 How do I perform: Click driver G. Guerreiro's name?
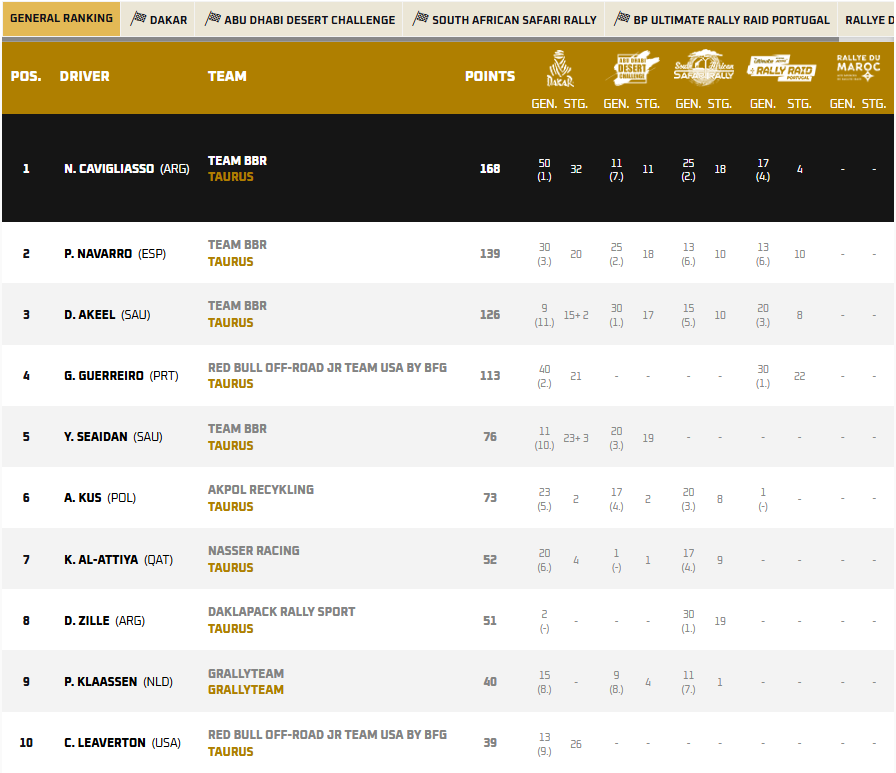click(104, 376)
